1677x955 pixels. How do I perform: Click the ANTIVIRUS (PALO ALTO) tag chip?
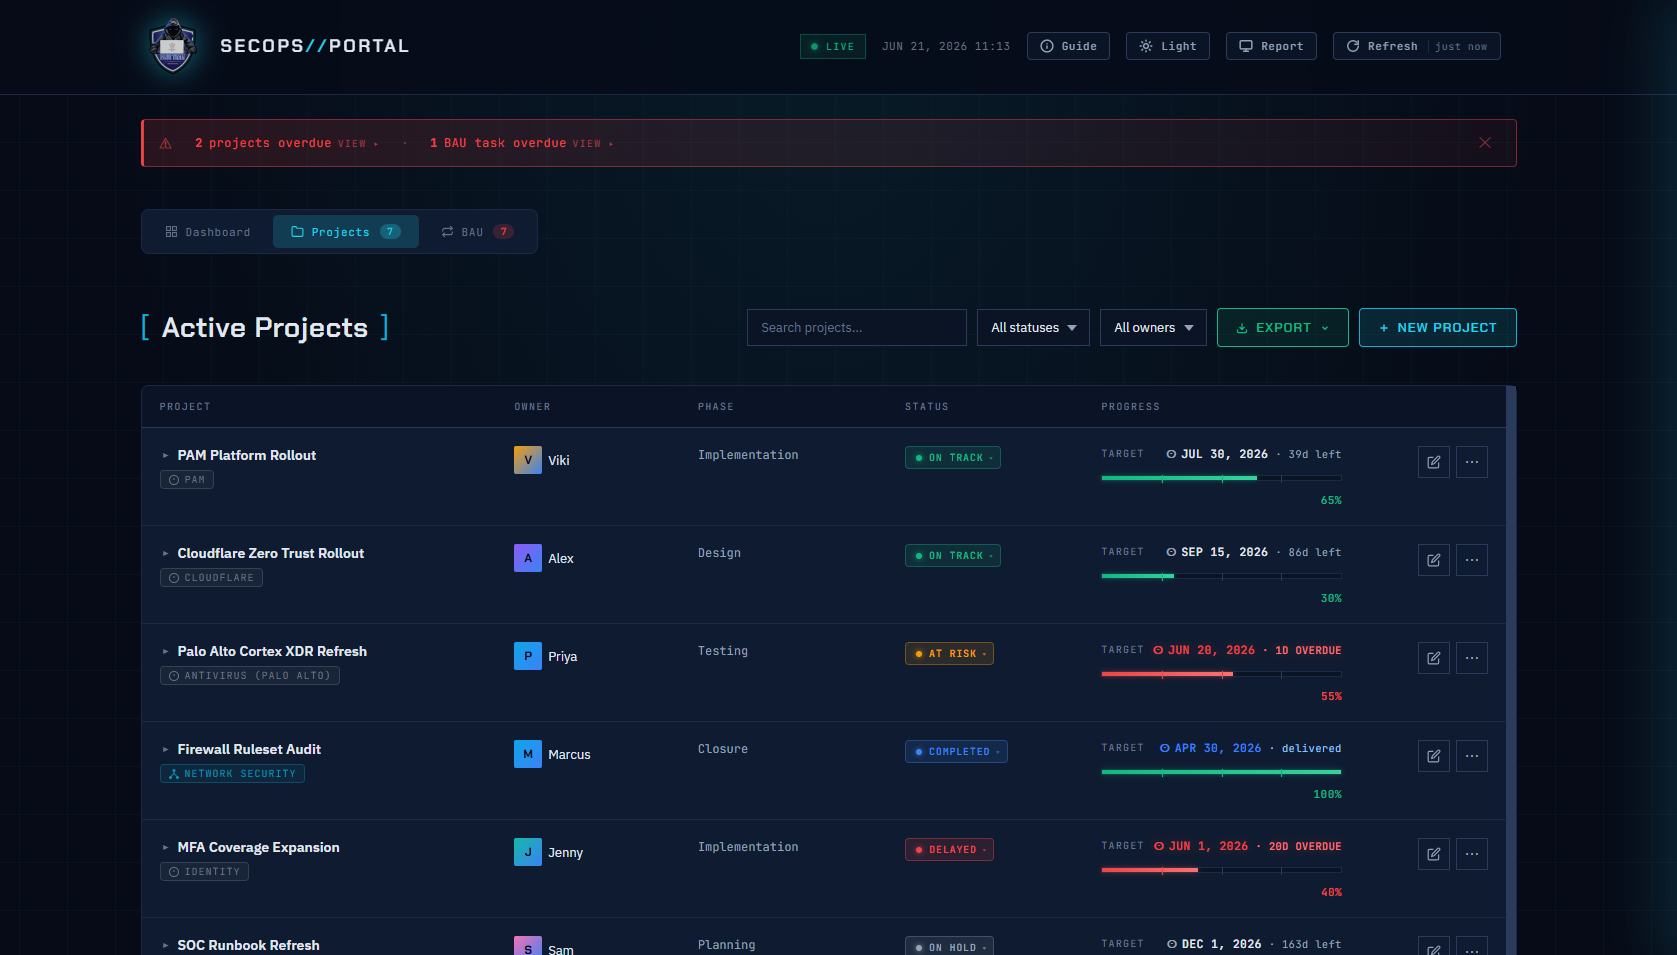tap(250, 676)
